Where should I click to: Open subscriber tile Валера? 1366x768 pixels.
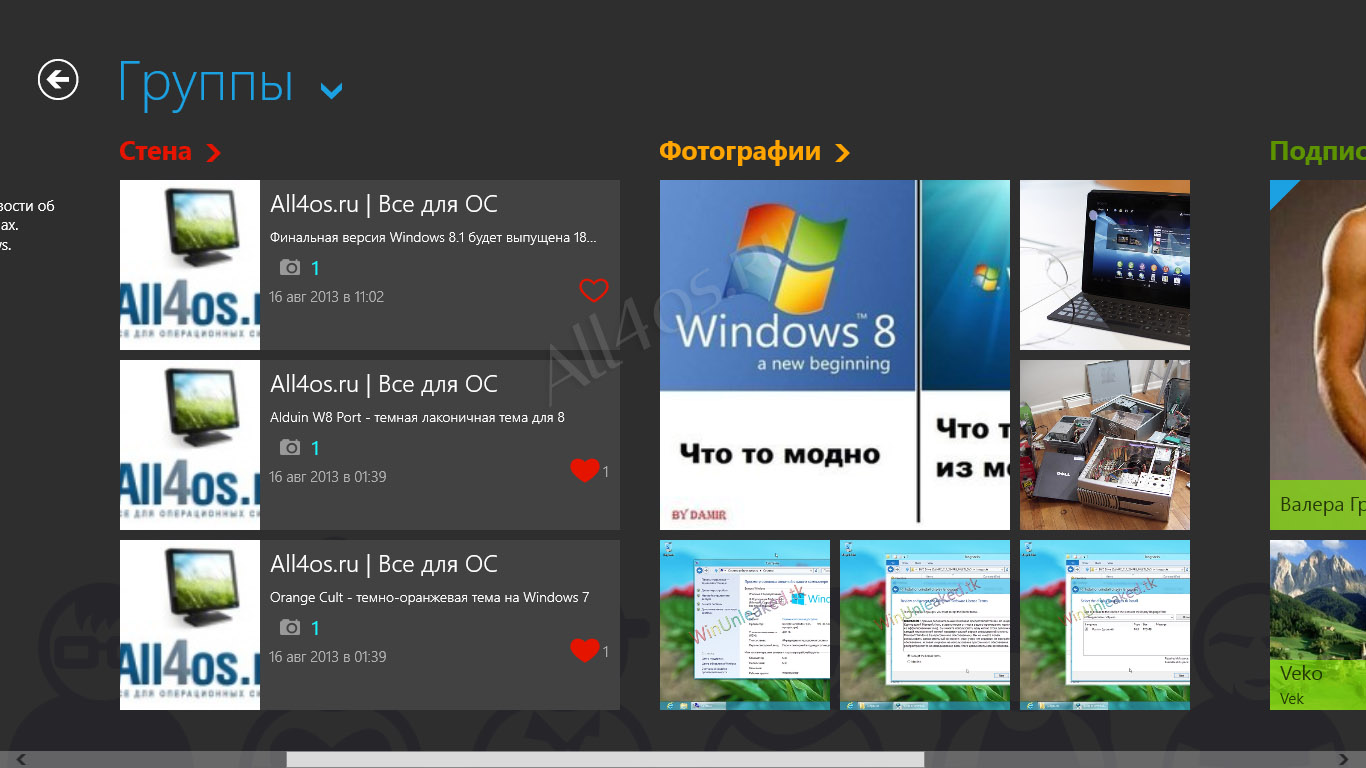point(1318,355)
